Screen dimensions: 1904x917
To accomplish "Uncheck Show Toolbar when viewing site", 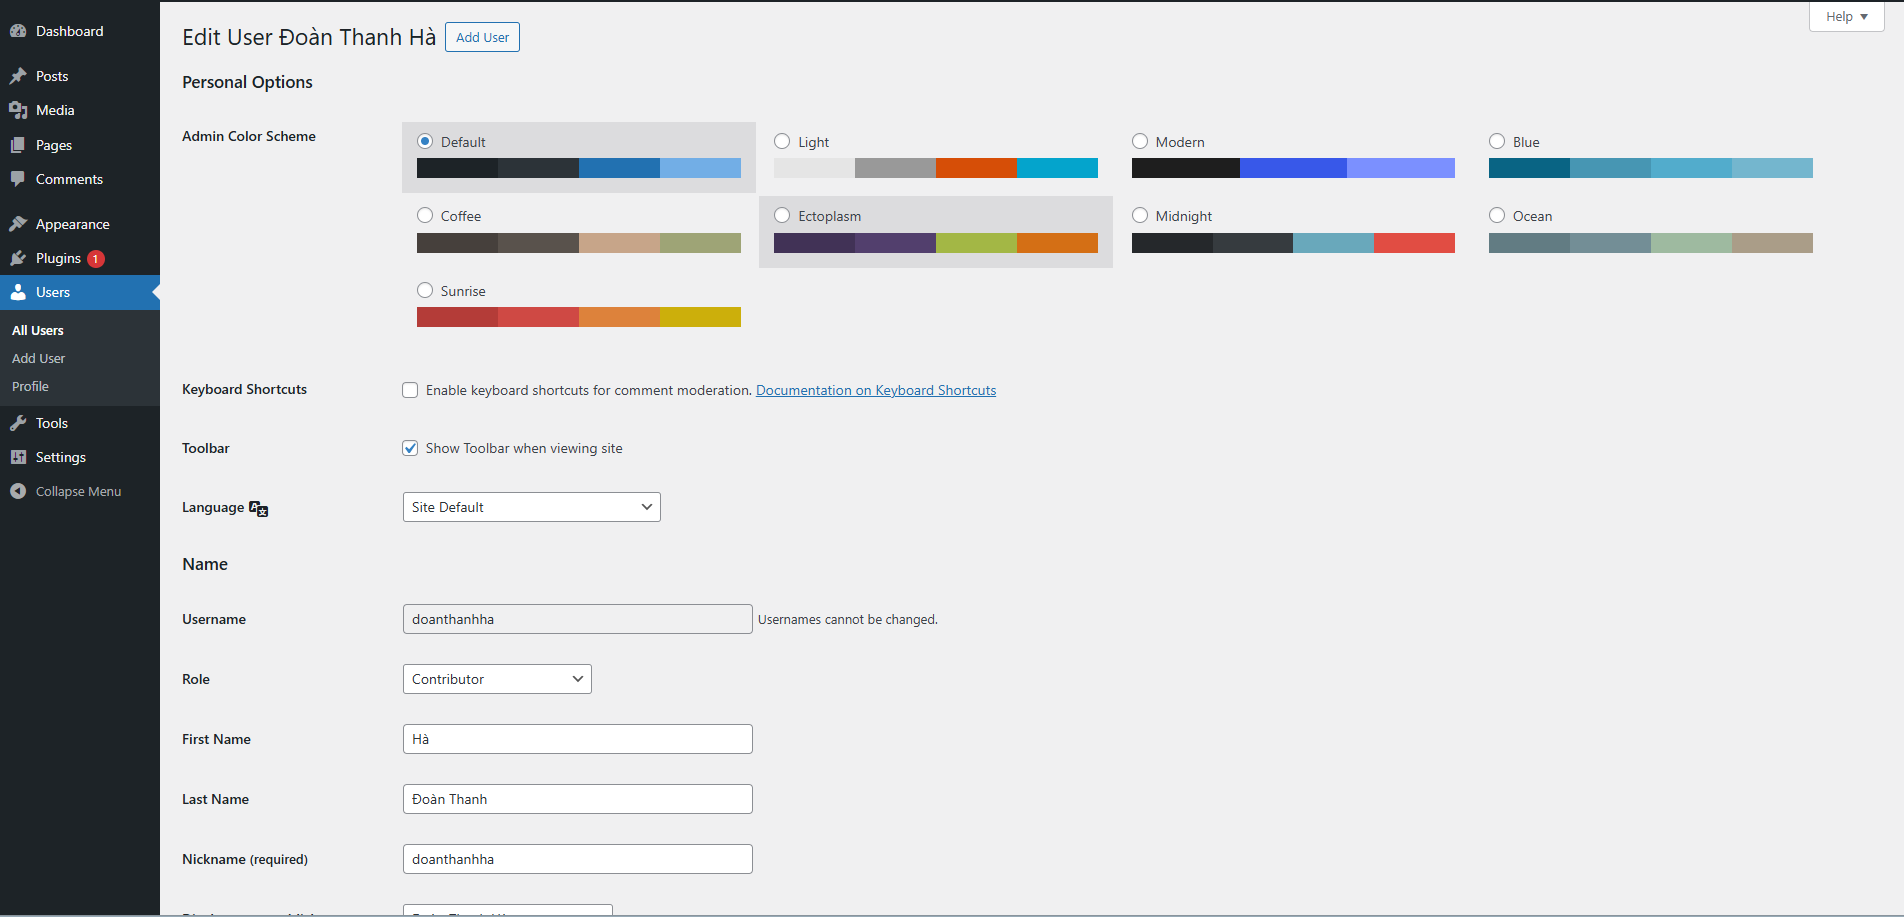I will 410,448.
